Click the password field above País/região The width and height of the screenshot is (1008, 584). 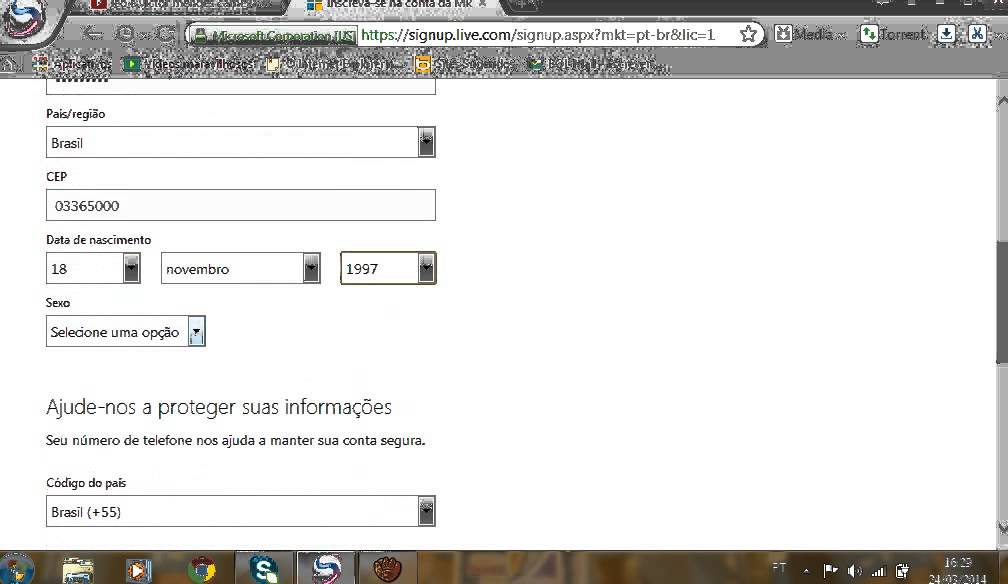[240, 86]
